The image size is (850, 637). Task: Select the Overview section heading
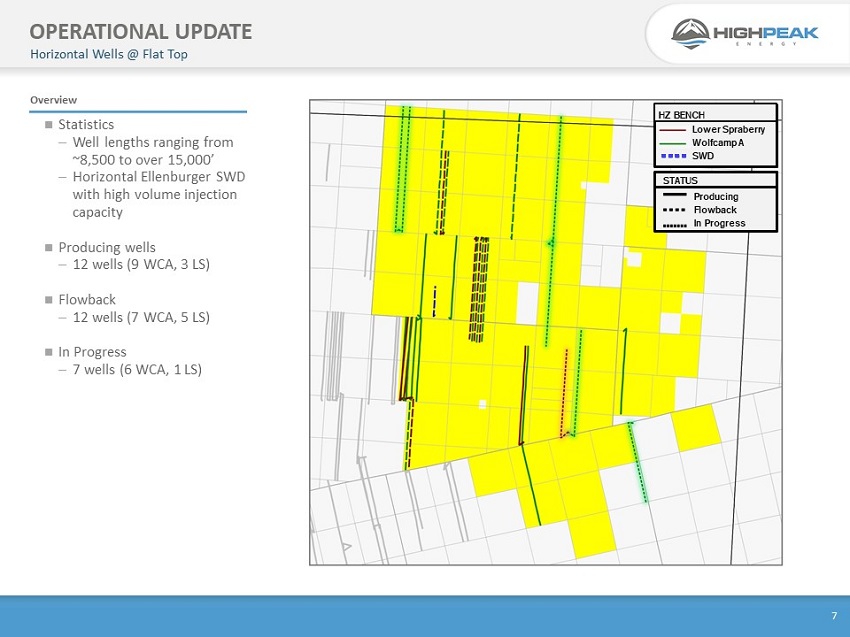(53, 100)
